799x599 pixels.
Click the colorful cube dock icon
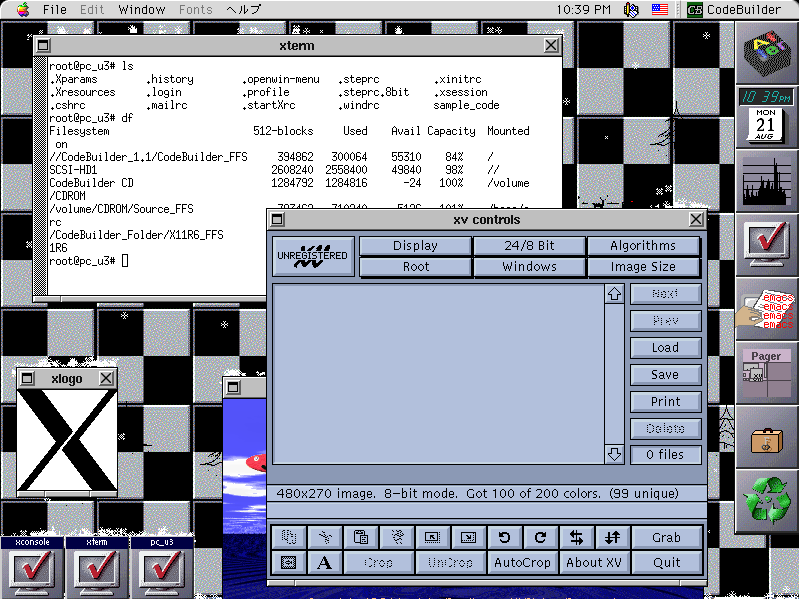(766, 53)
